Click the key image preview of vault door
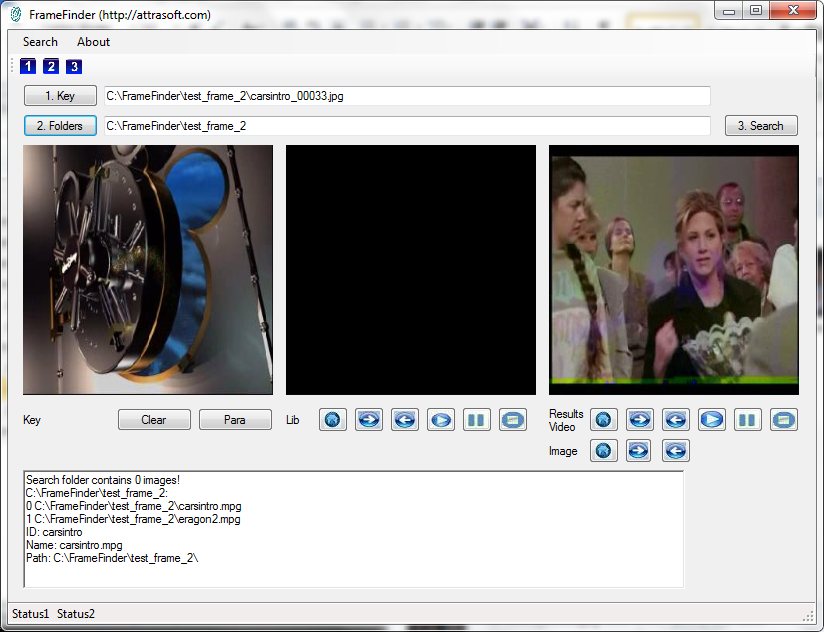Image resolution: width=824 pixels, height=632 pixels. [148, 270]
